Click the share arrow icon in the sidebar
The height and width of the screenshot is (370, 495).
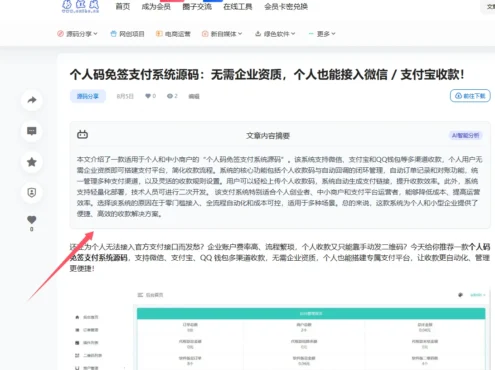click(x=32, y=100)
